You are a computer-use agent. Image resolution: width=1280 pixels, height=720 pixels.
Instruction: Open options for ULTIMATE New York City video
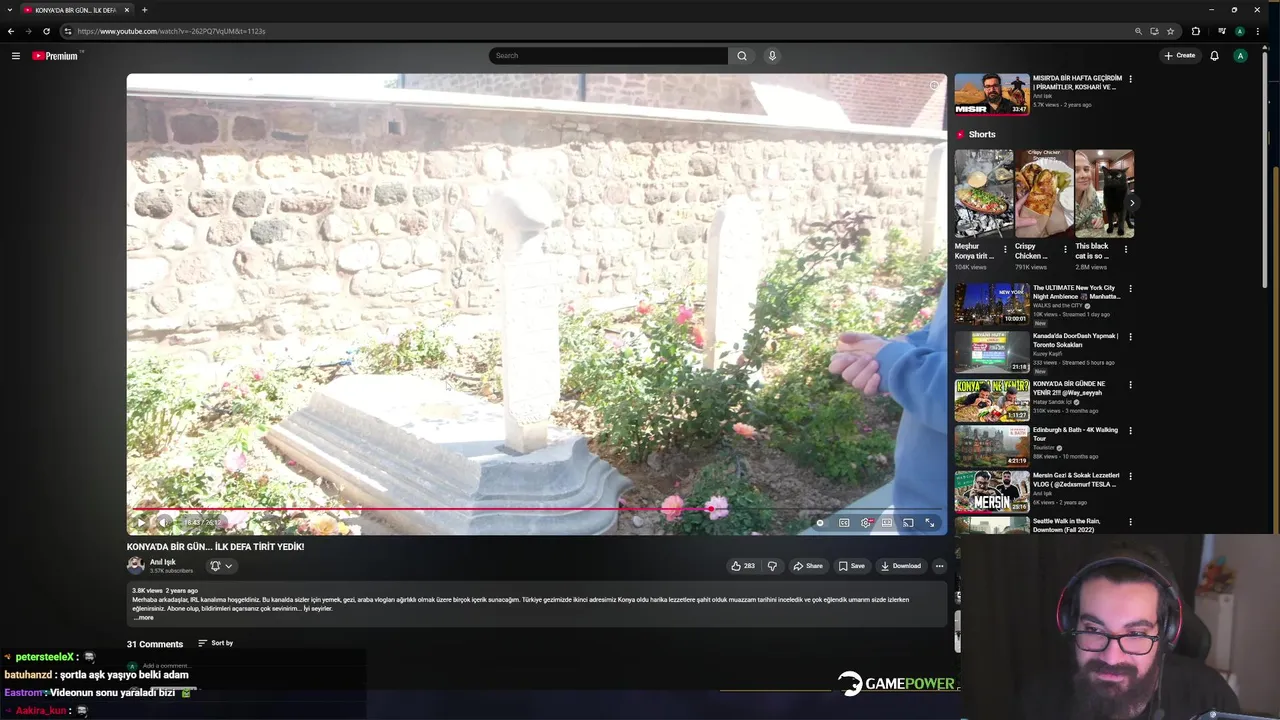pyautogui.click(x=1130, y=289)
